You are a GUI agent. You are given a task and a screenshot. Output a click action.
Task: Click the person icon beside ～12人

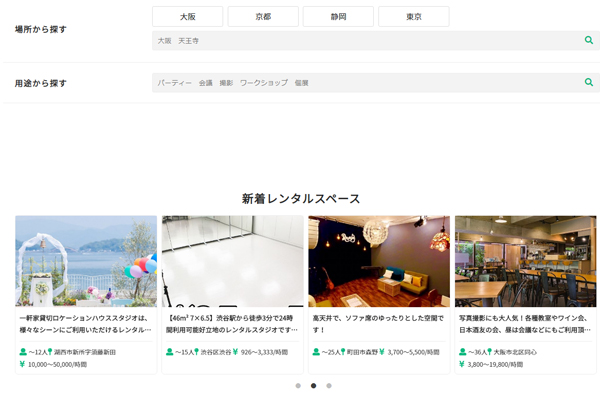click(23, 352)
